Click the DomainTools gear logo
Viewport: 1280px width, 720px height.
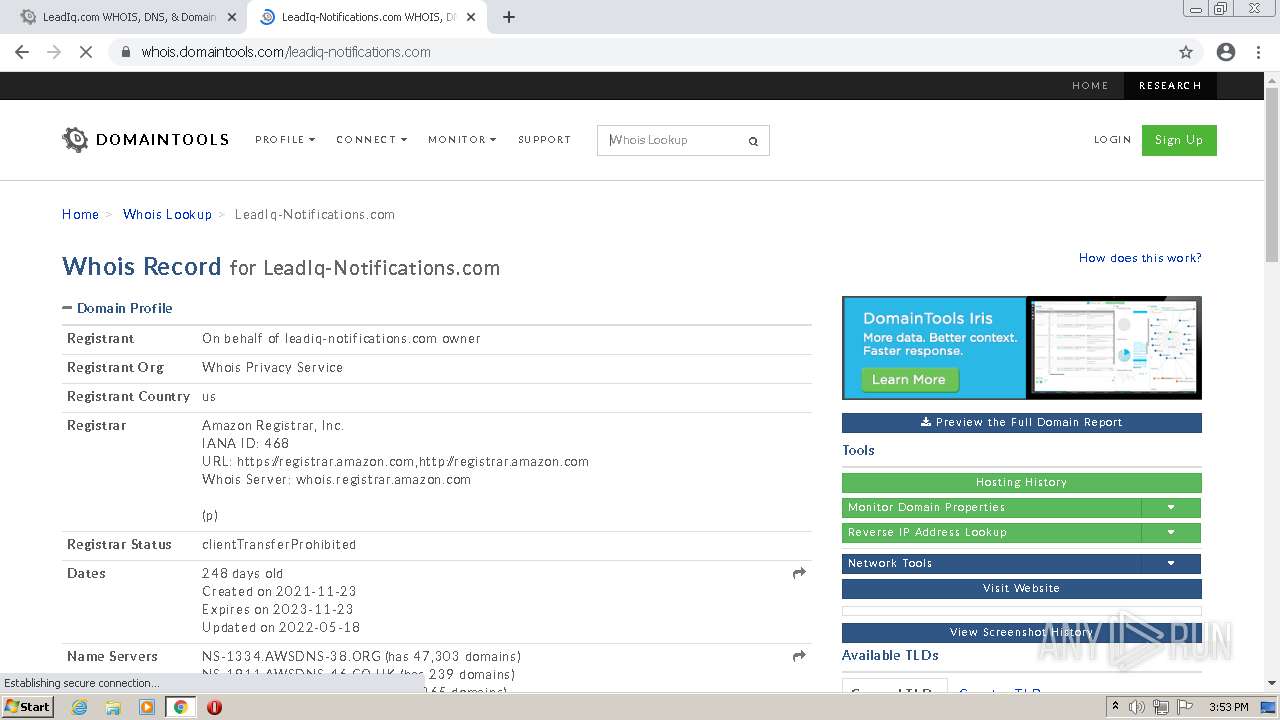(75, 140)
